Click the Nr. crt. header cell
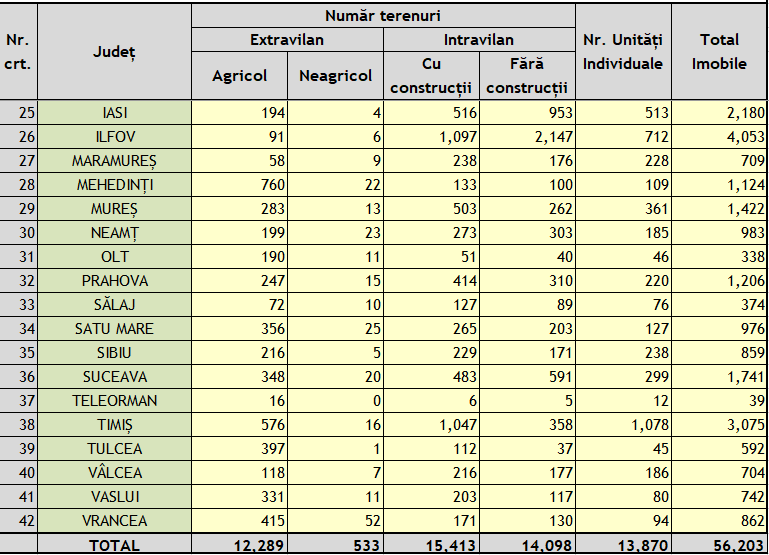 18,52
